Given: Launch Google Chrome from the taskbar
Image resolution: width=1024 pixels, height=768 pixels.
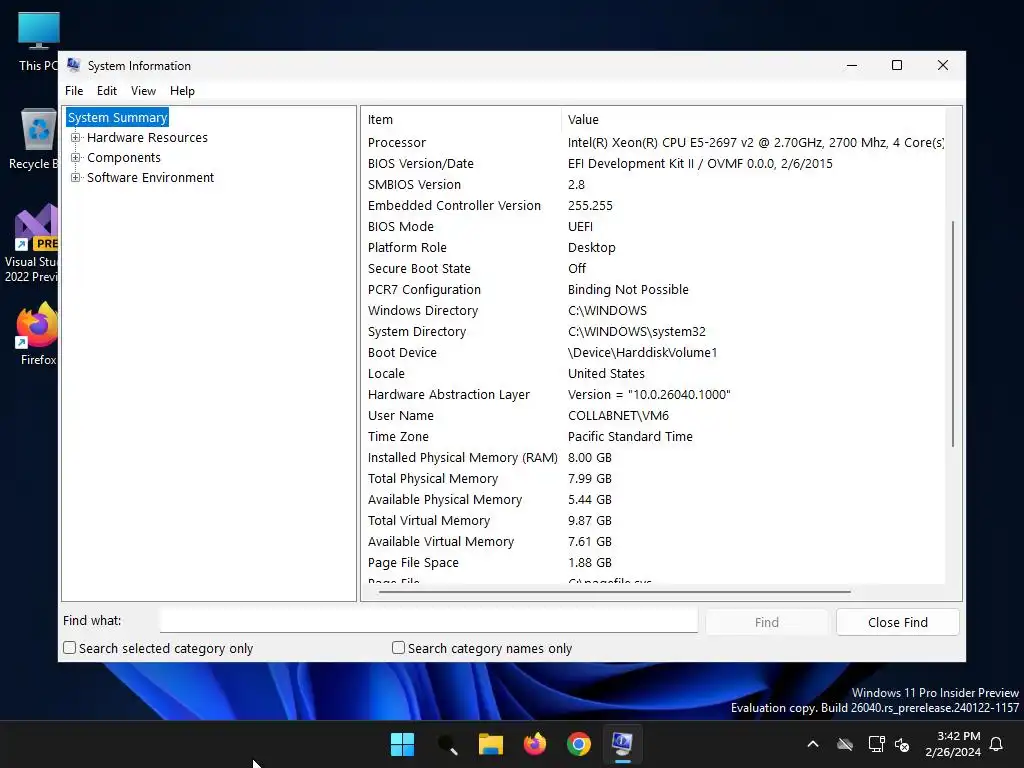Looking at the screenshot, I should (x=579, y=744).
